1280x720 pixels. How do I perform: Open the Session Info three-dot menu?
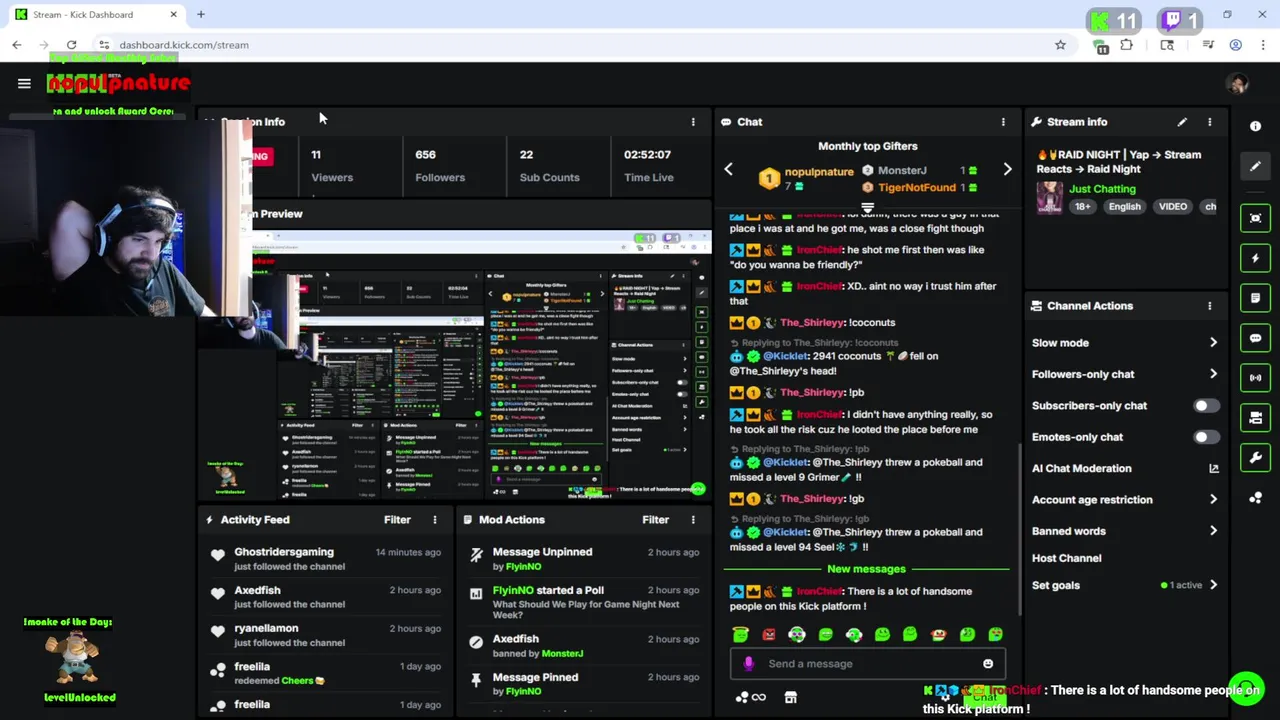click(x=693, y=122)
